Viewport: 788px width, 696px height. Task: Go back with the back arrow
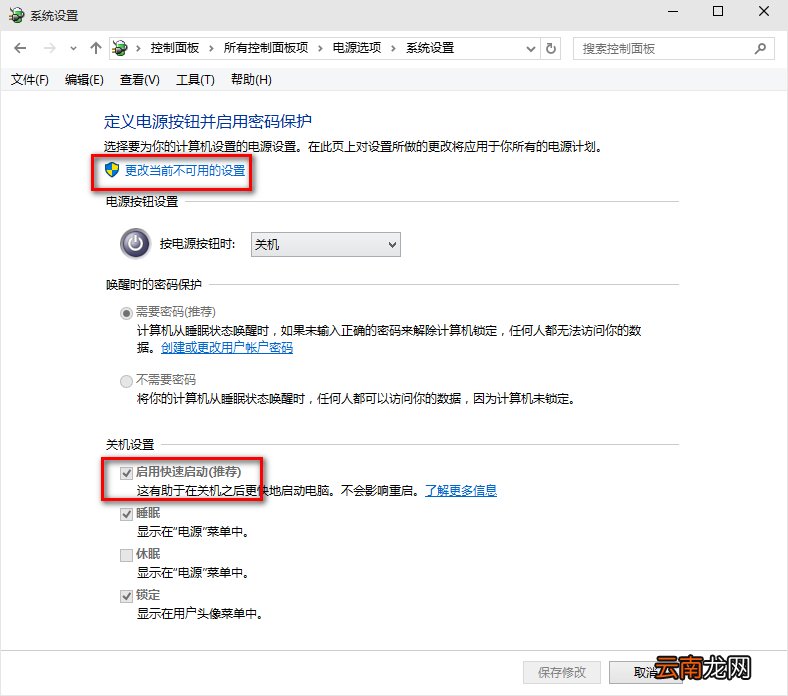20,48
